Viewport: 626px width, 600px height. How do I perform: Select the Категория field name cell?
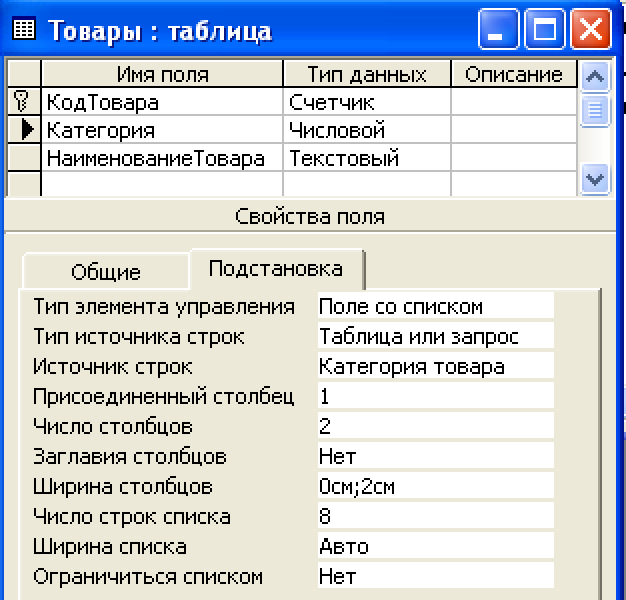(x=162, y=129)
